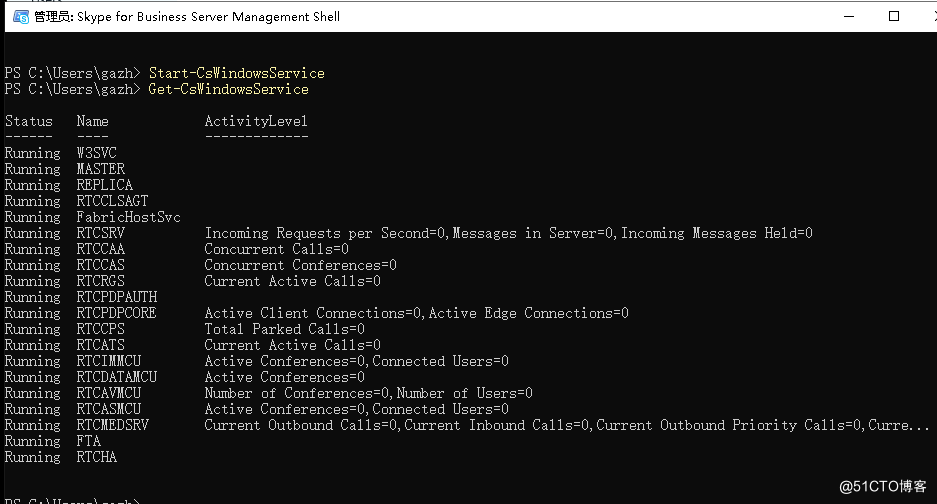Viewport: 937px width, 504px height.
Task: Select the RTCAVMCU service name
Action: pos(109,393)
